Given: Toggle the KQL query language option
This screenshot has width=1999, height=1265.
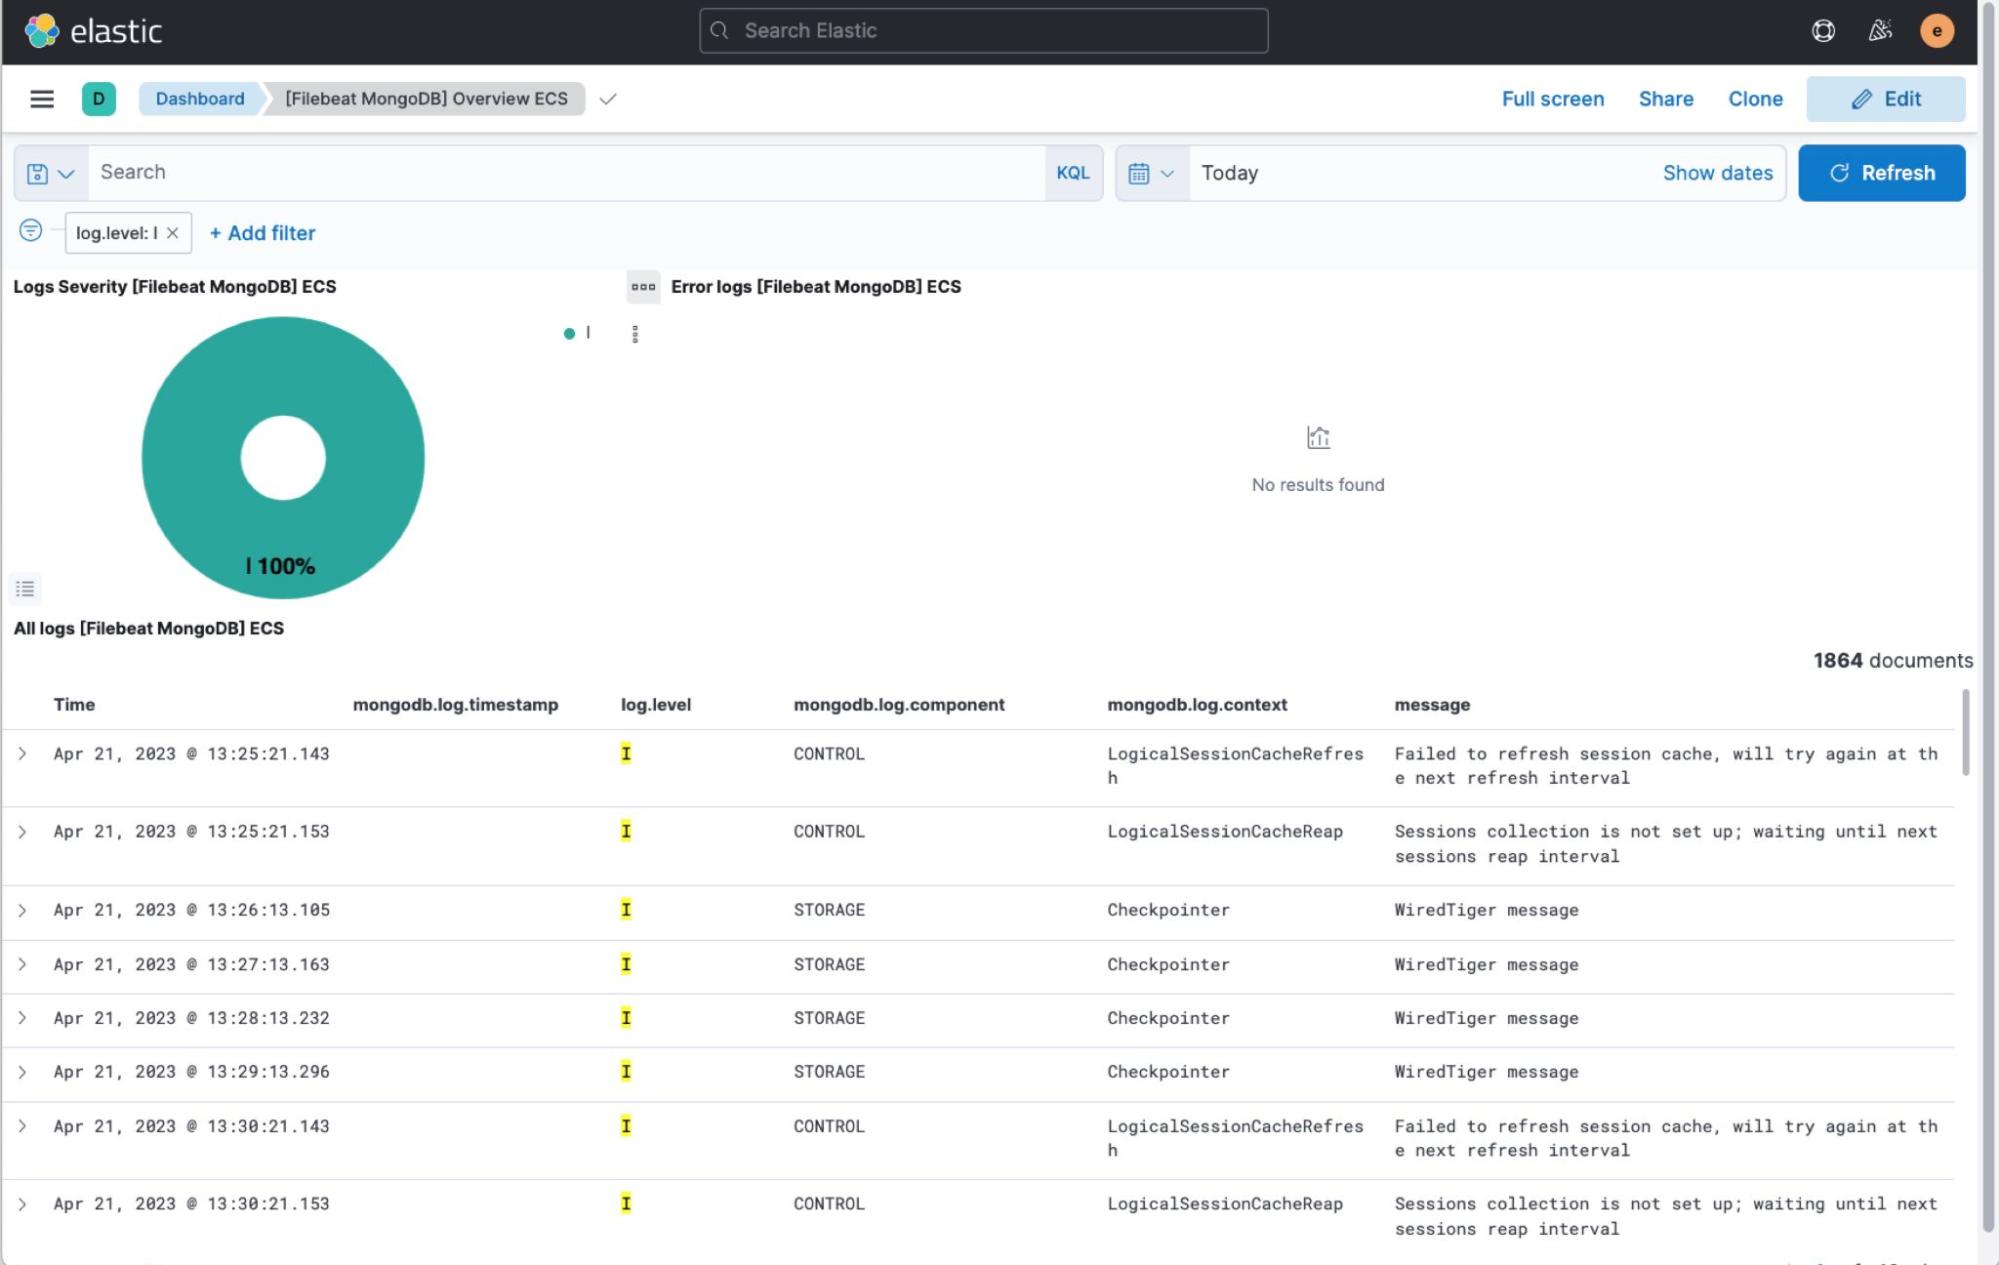Looking at the screenshot, I should tap(1072, 172).
